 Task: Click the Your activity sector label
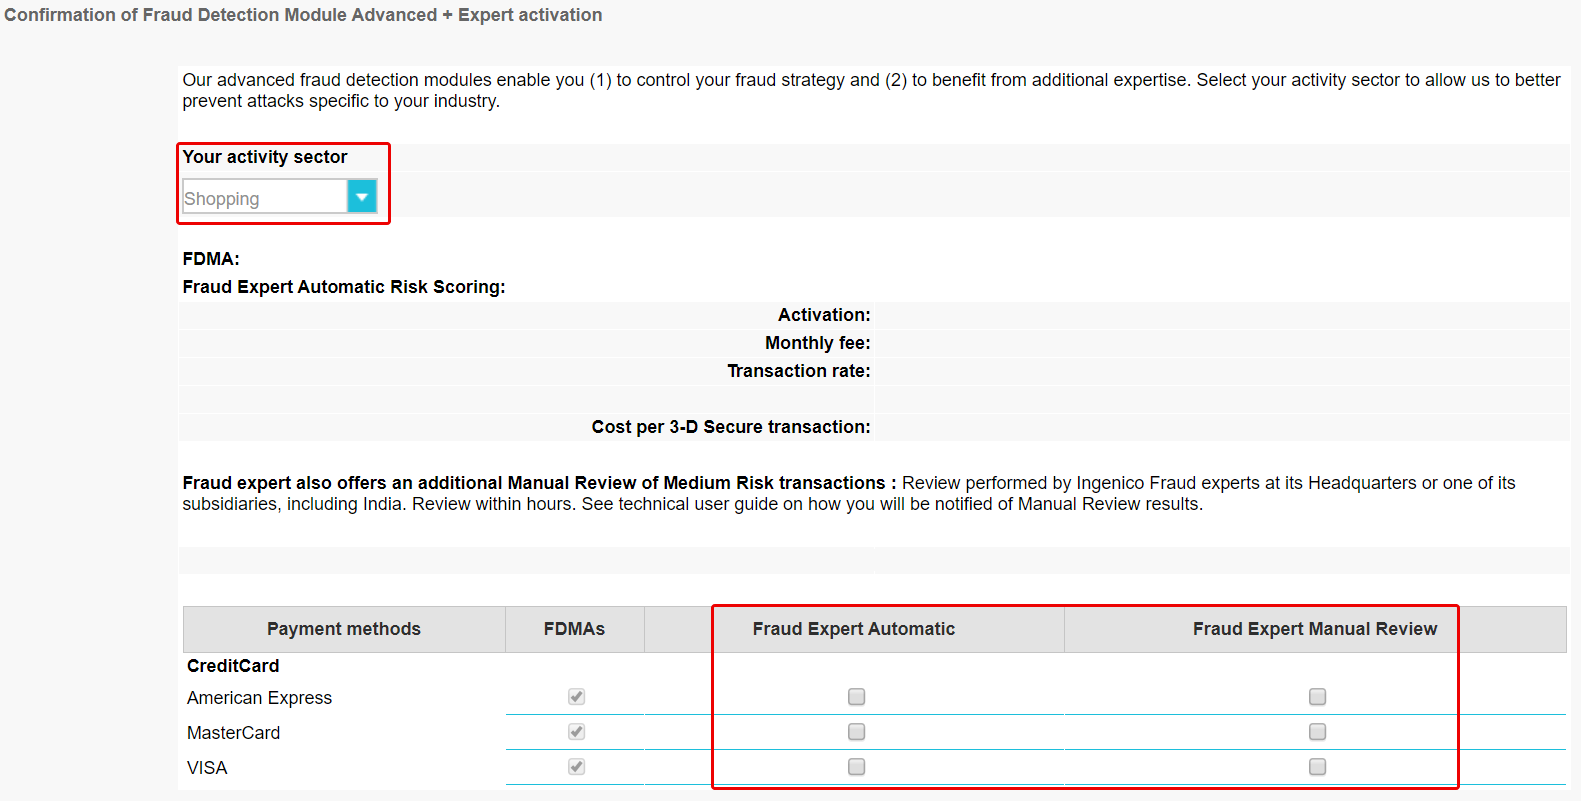tap(265, 157)
